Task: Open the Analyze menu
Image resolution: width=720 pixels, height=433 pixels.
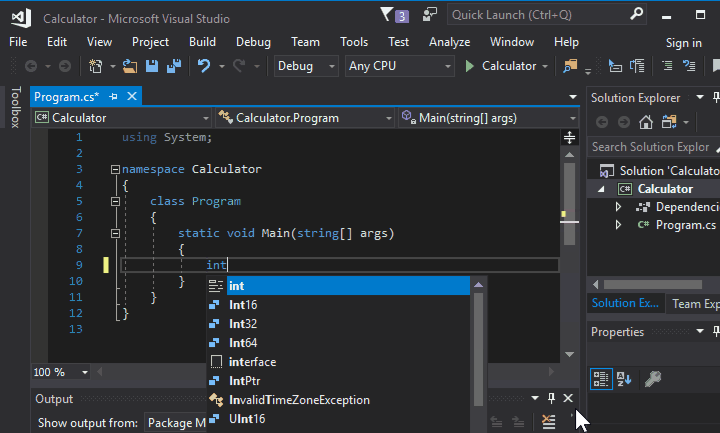Action: coord(449,42)
